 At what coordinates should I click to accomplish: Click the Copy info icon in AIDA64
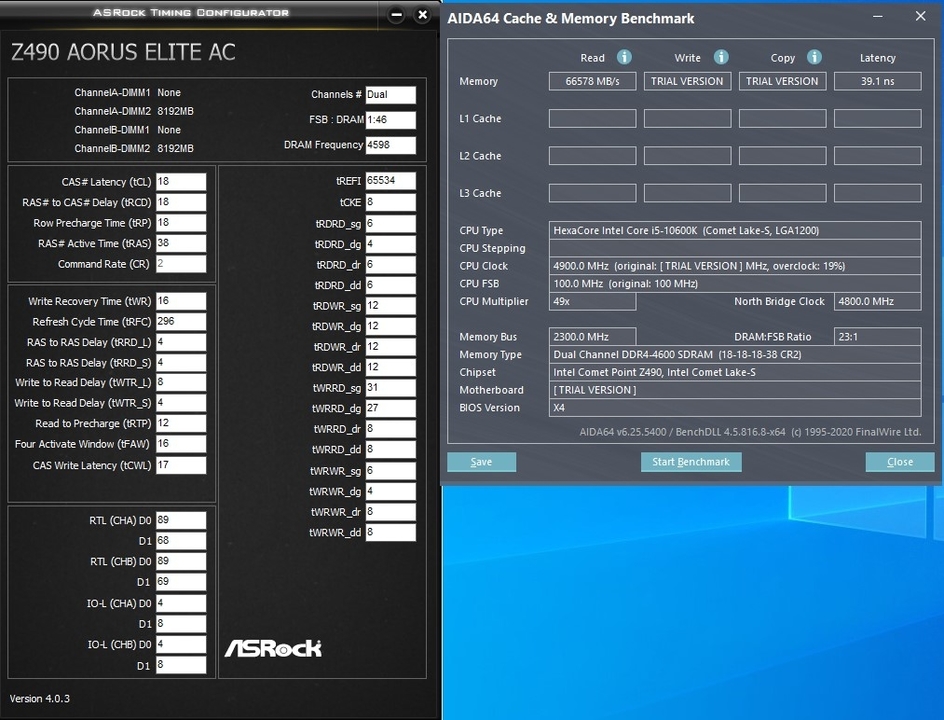[x=814, y=57]
